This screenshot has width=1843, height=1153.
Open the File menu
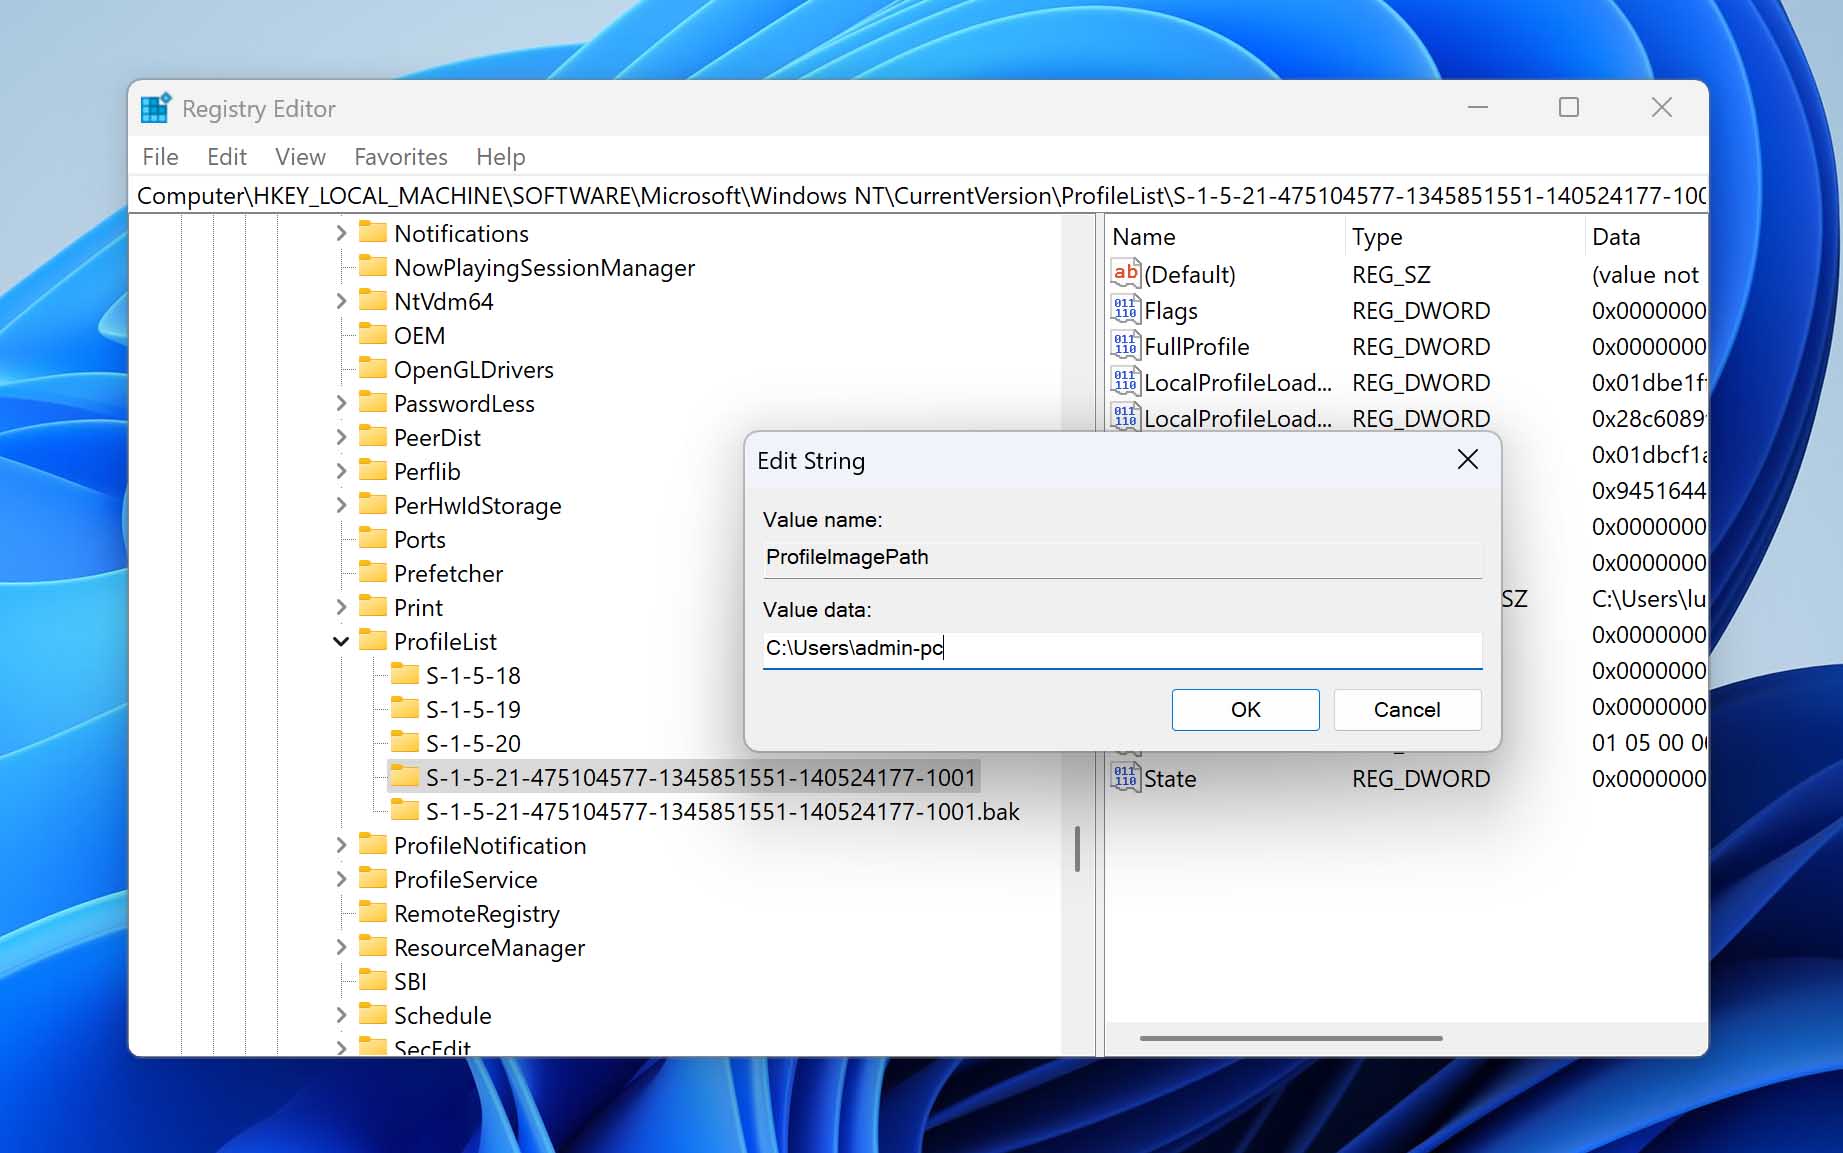click(x=160, y=157)
